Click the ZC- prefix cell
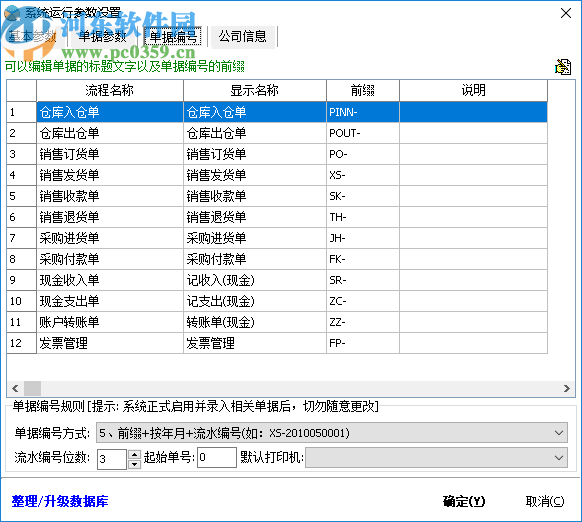 363,301
